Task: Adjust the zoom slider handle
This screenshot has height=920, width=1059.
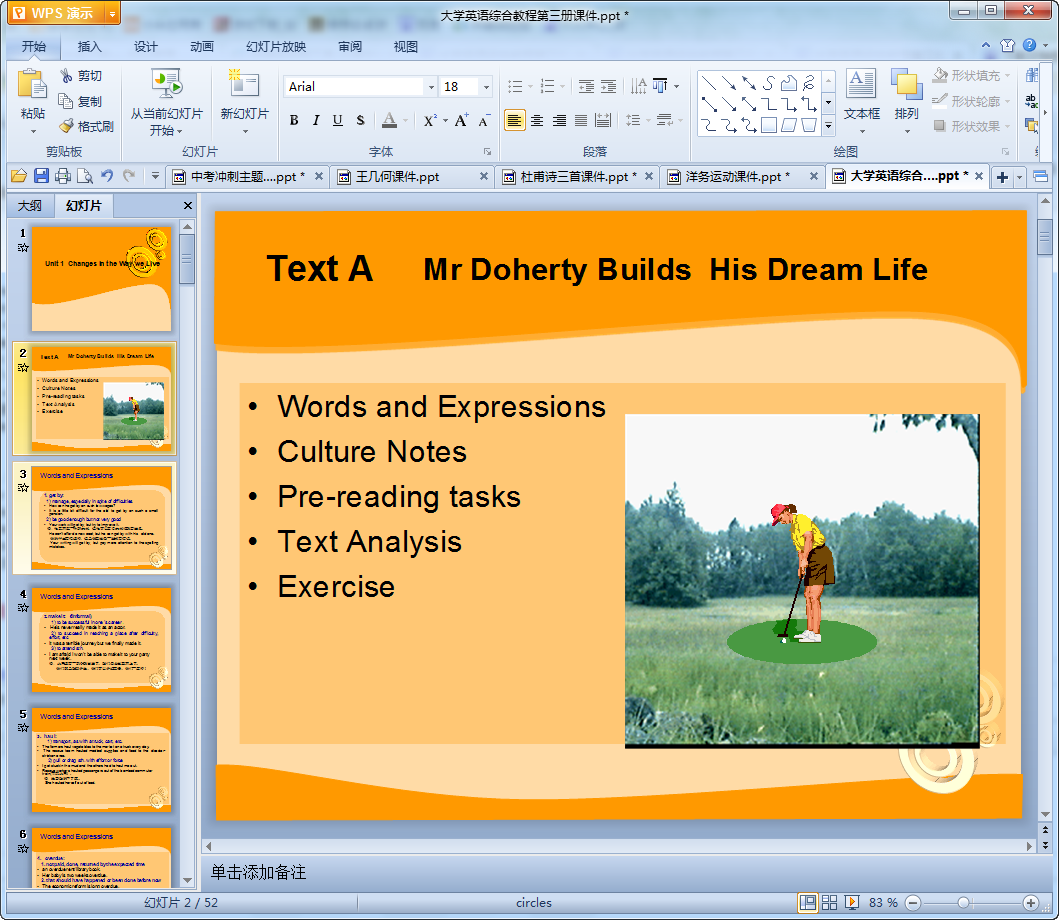Action: [964, 902]
